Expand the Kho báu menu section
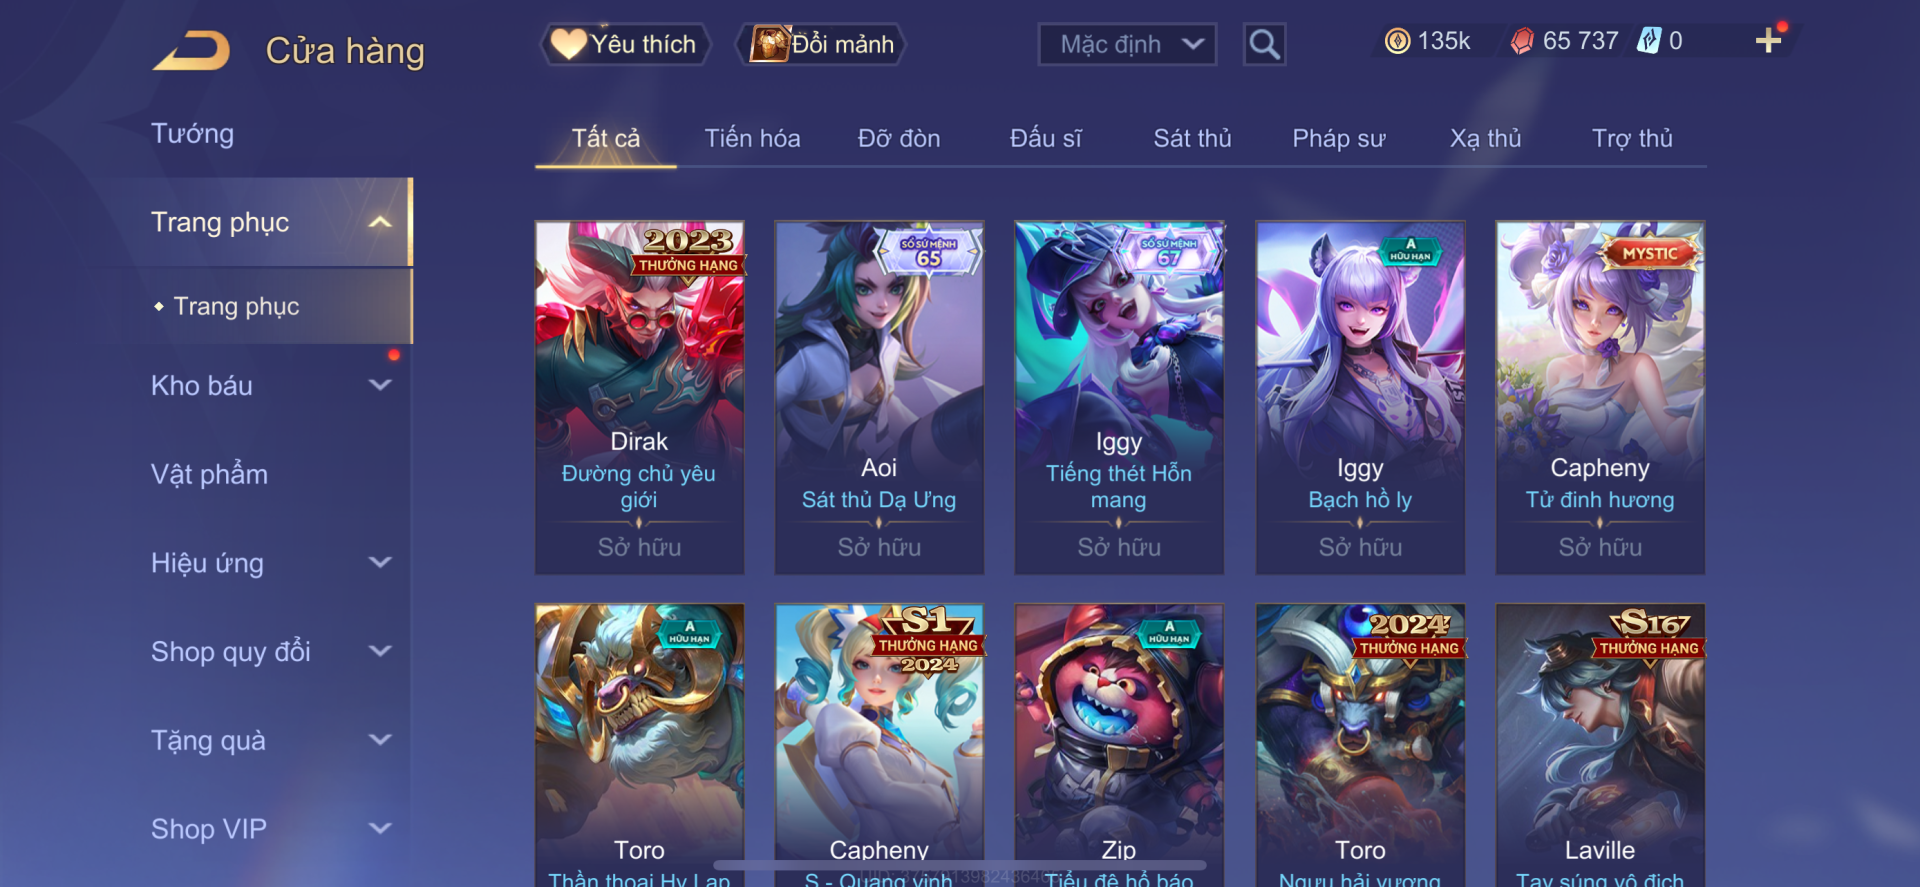The image size is (1920, 887). click(x=380, y=385)
